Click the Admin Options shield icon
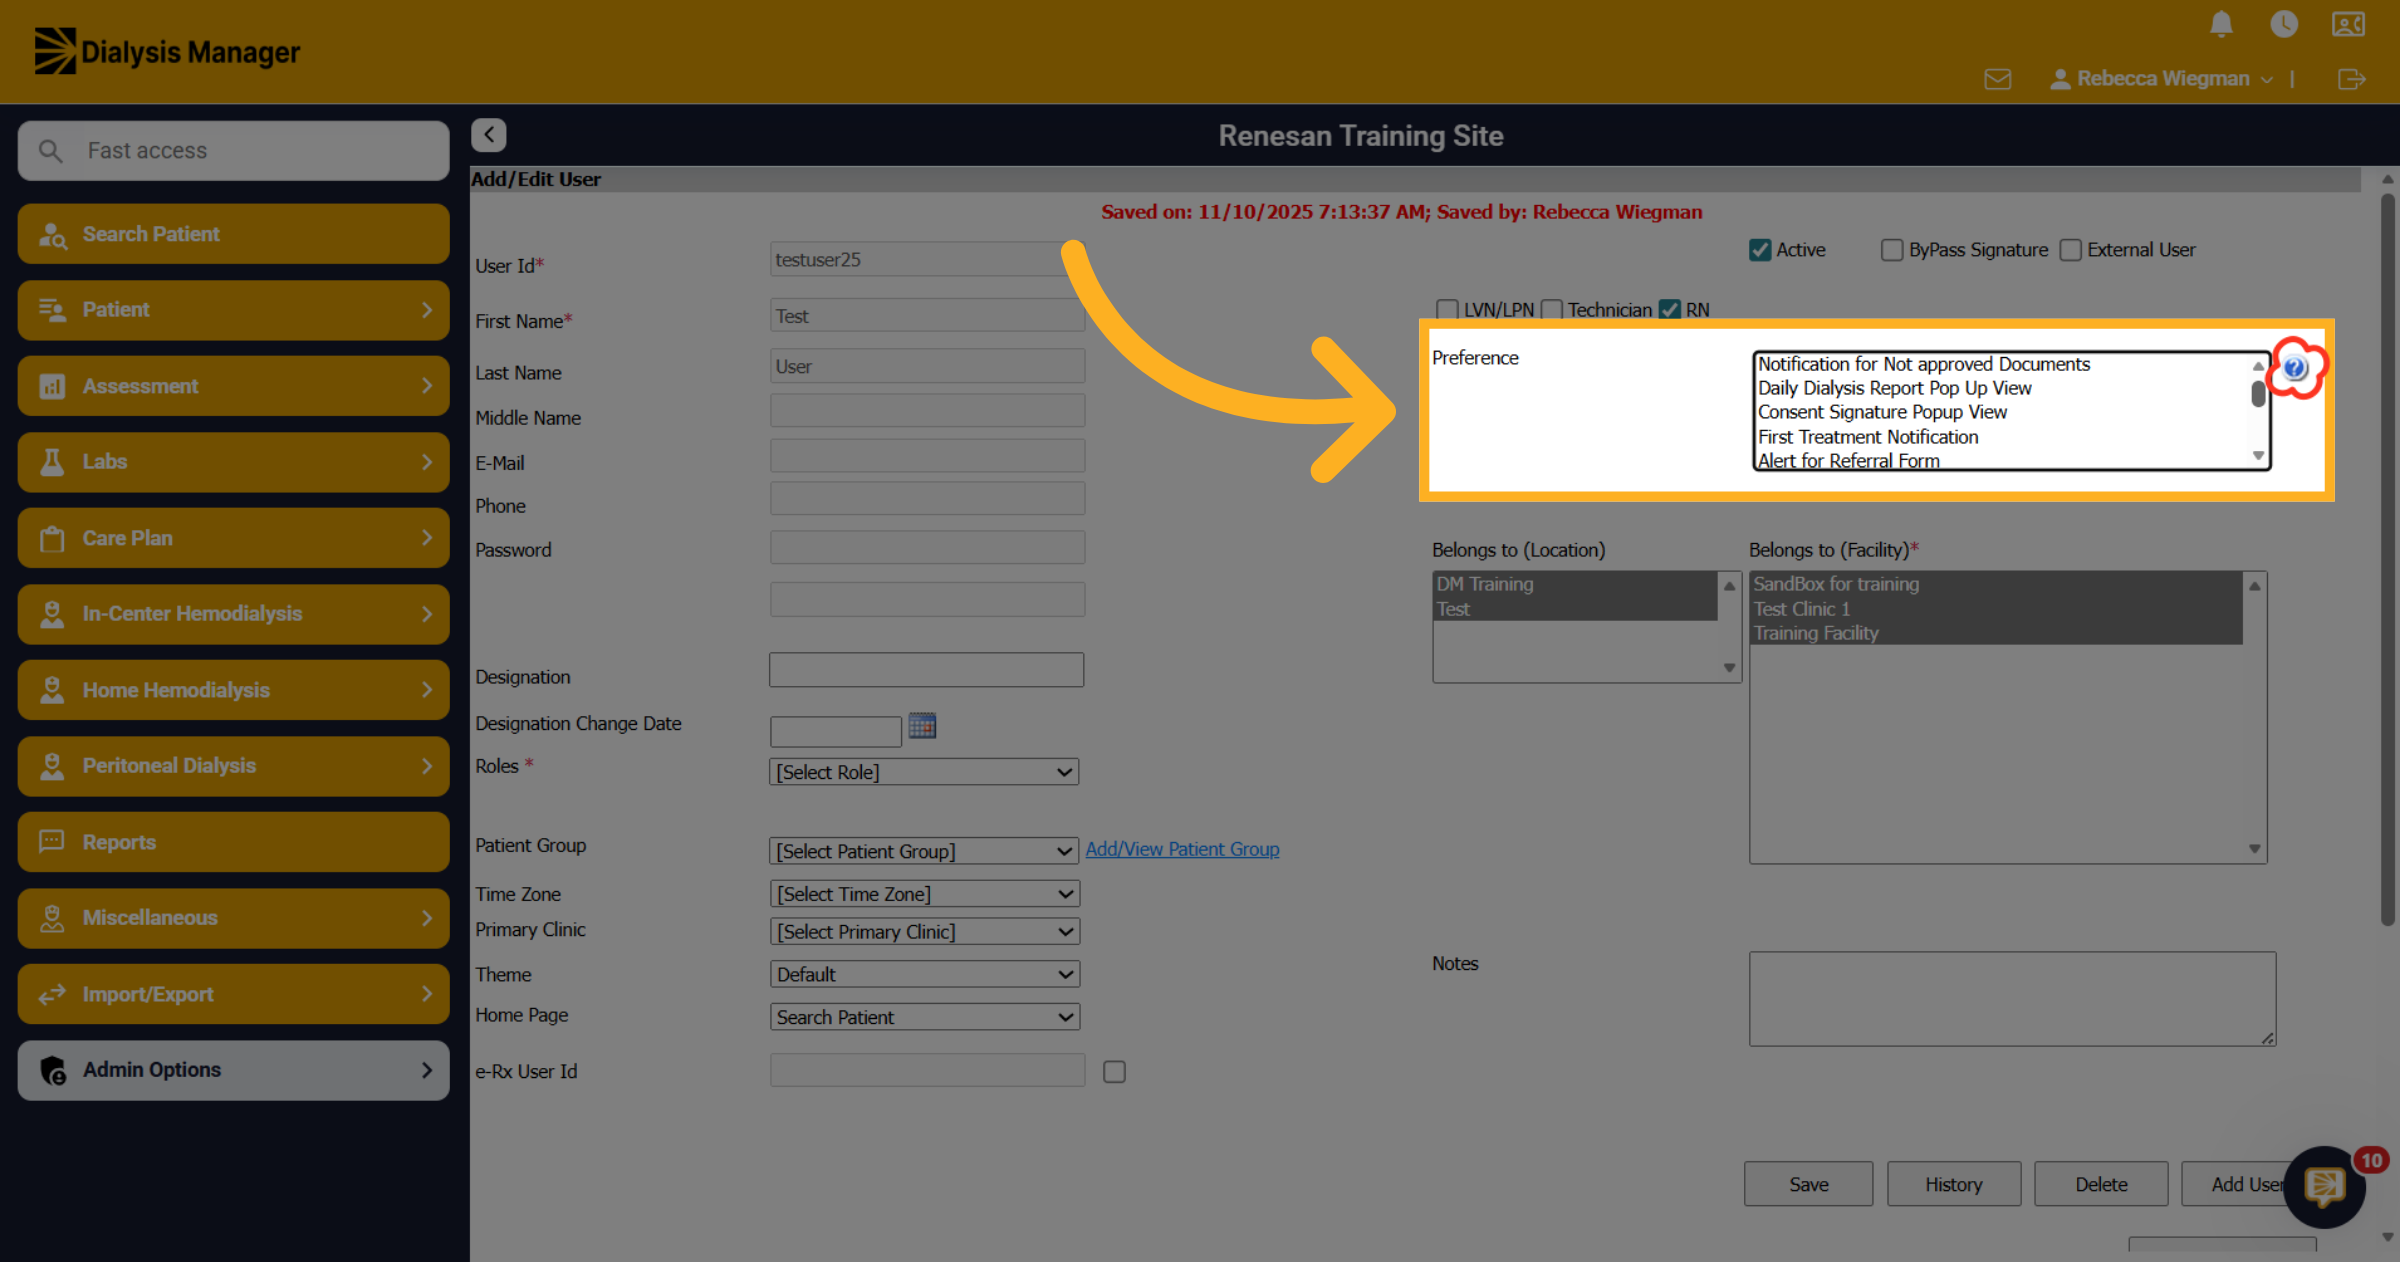Viewport: 2400px width, 1262px height. tap(53, 1070)
